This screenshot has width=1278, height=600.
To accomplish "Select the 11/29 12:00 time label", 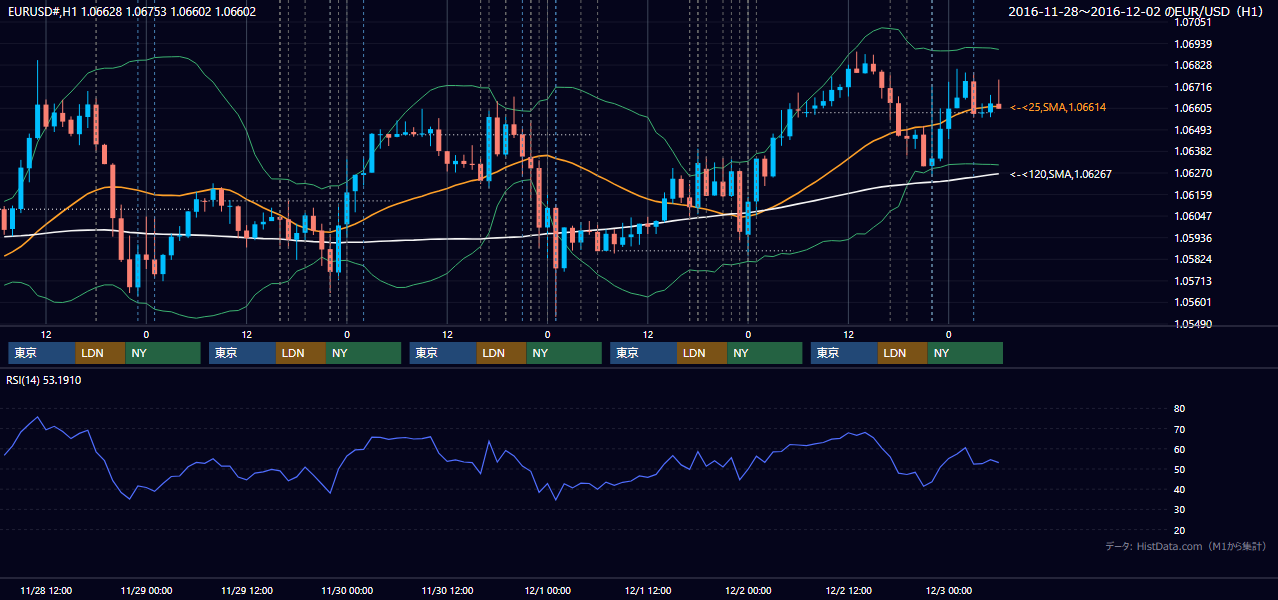I will tap(247, 590).
